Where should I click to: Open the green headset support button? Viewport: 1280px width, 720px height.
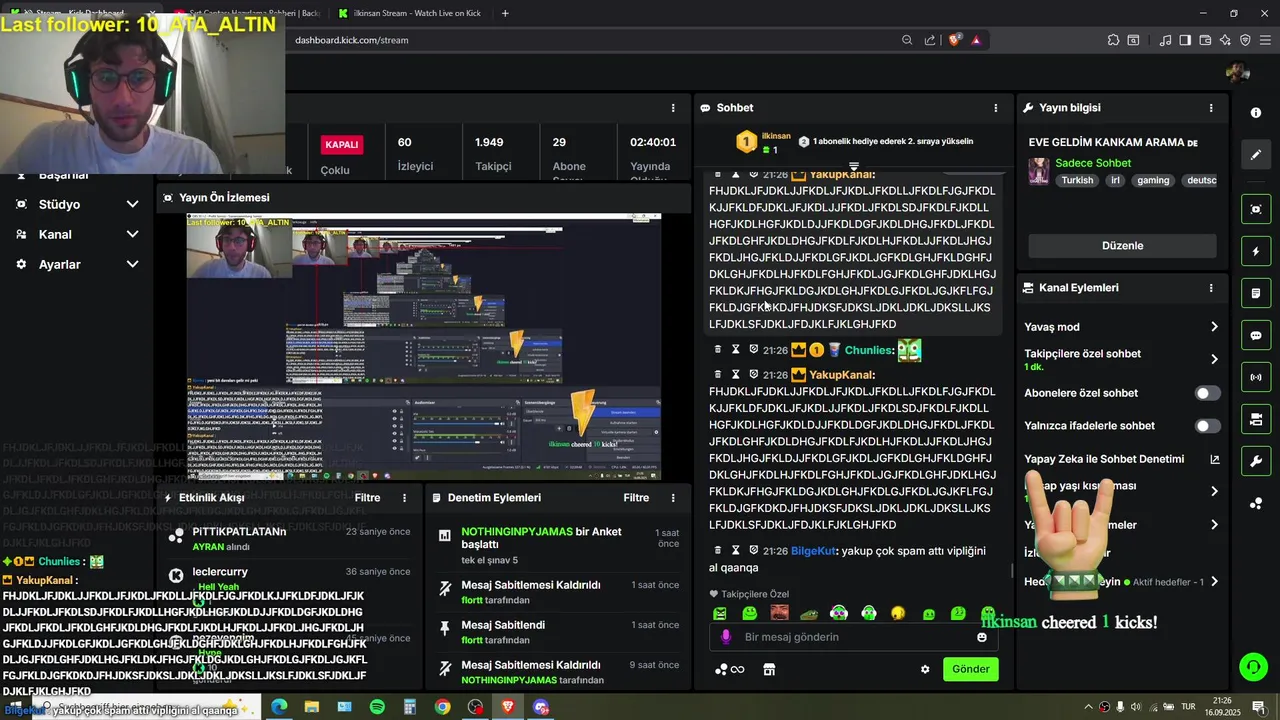pyautogui.click(x=1253, y=666)
